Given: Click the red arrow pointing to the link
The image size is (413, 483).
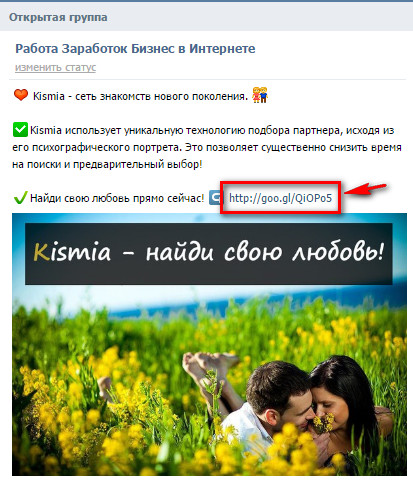Looking at the screenshot, I should pos(365,188).
